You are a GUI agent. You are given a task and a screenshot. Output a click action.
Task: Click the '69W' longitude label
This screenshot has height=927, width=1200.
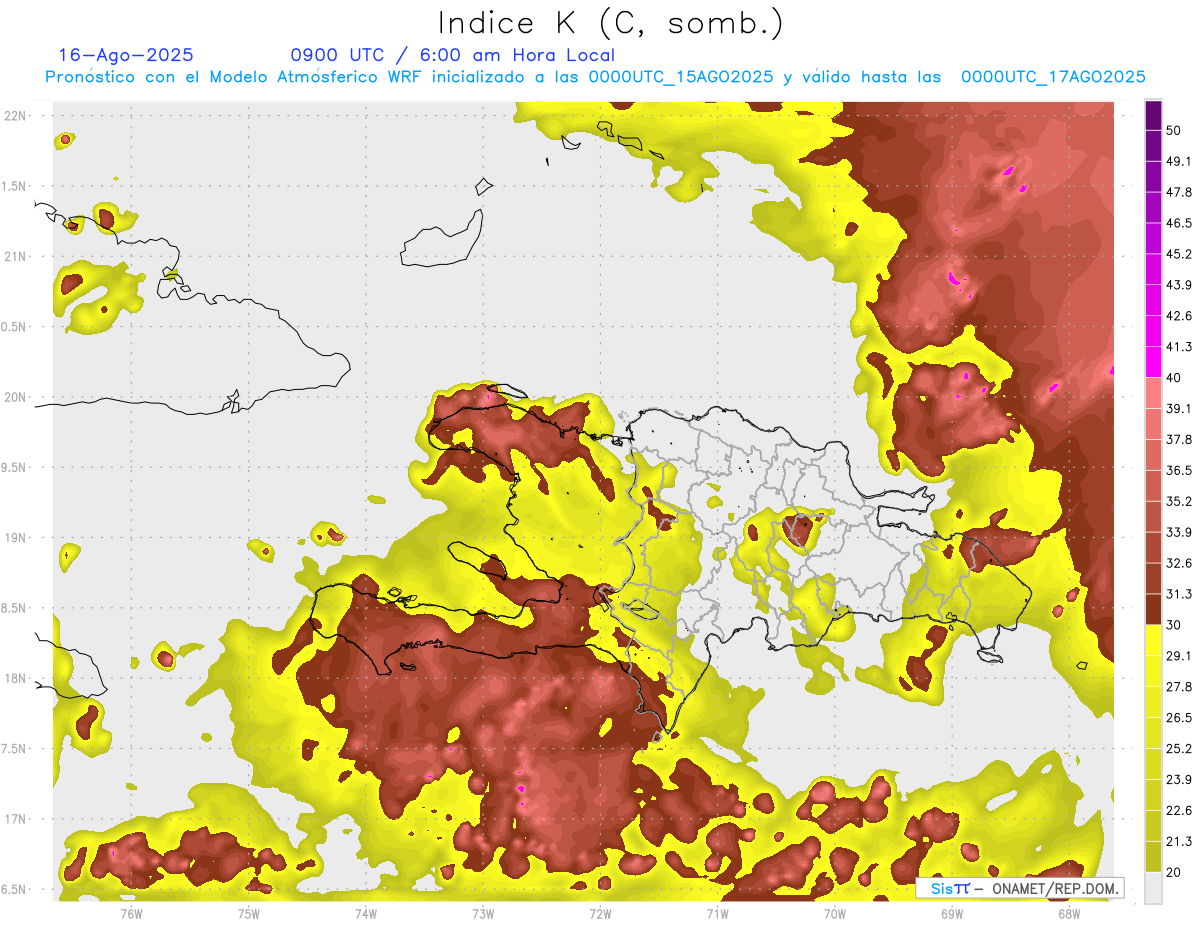click(951, 913)
